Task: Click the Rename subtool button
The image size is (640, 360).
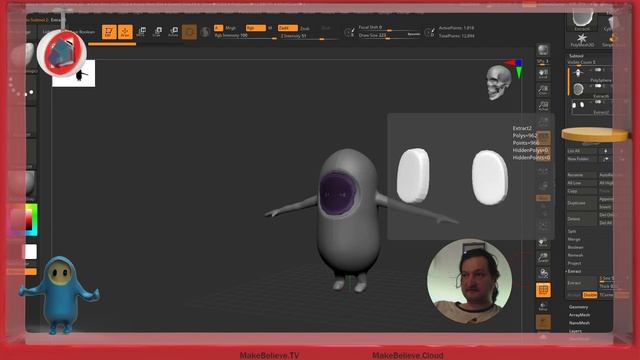Action: pyautogui.click(x=582, y=175)
